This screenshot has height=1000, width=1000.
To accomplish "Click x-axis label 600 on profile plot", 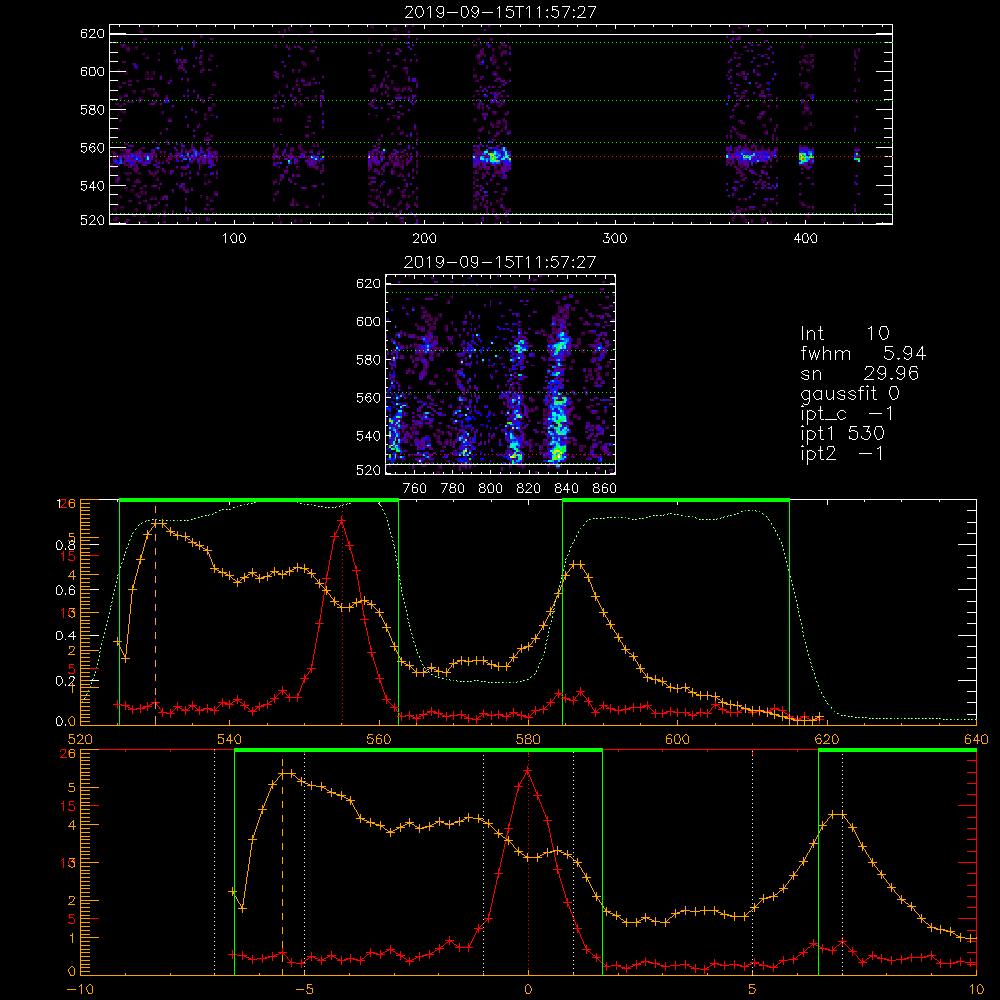I will point(677,740).
